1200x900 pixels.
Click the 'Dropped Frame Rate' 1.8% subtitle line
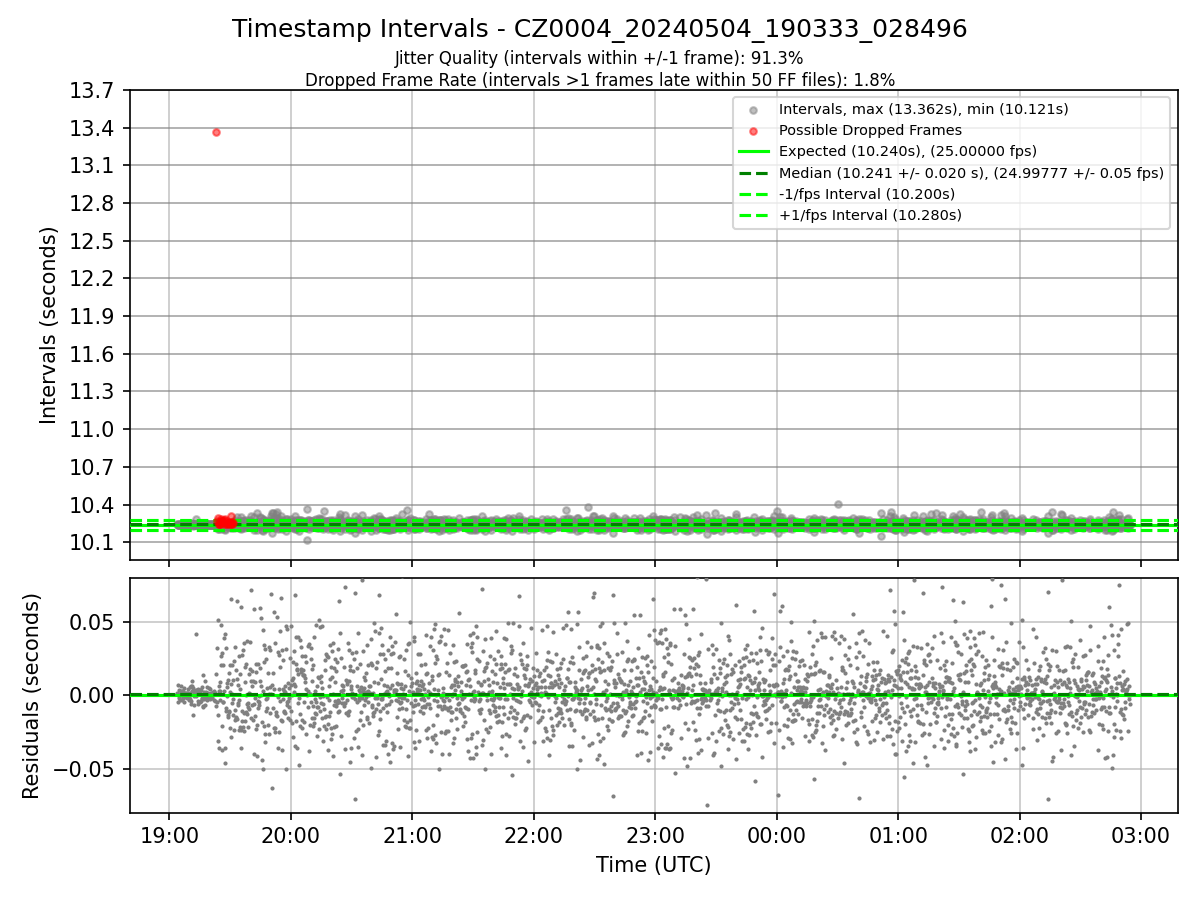[x=599, y=80]
